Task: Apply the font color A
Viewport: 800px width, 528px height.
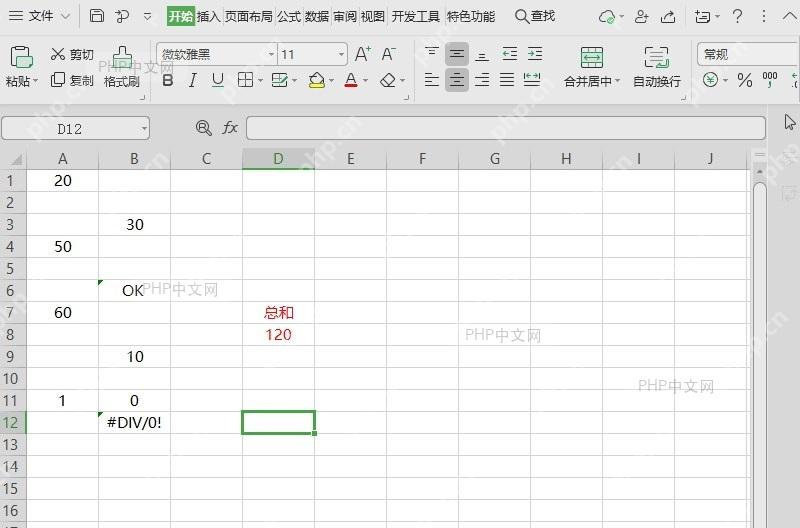Action: [351, 80]
